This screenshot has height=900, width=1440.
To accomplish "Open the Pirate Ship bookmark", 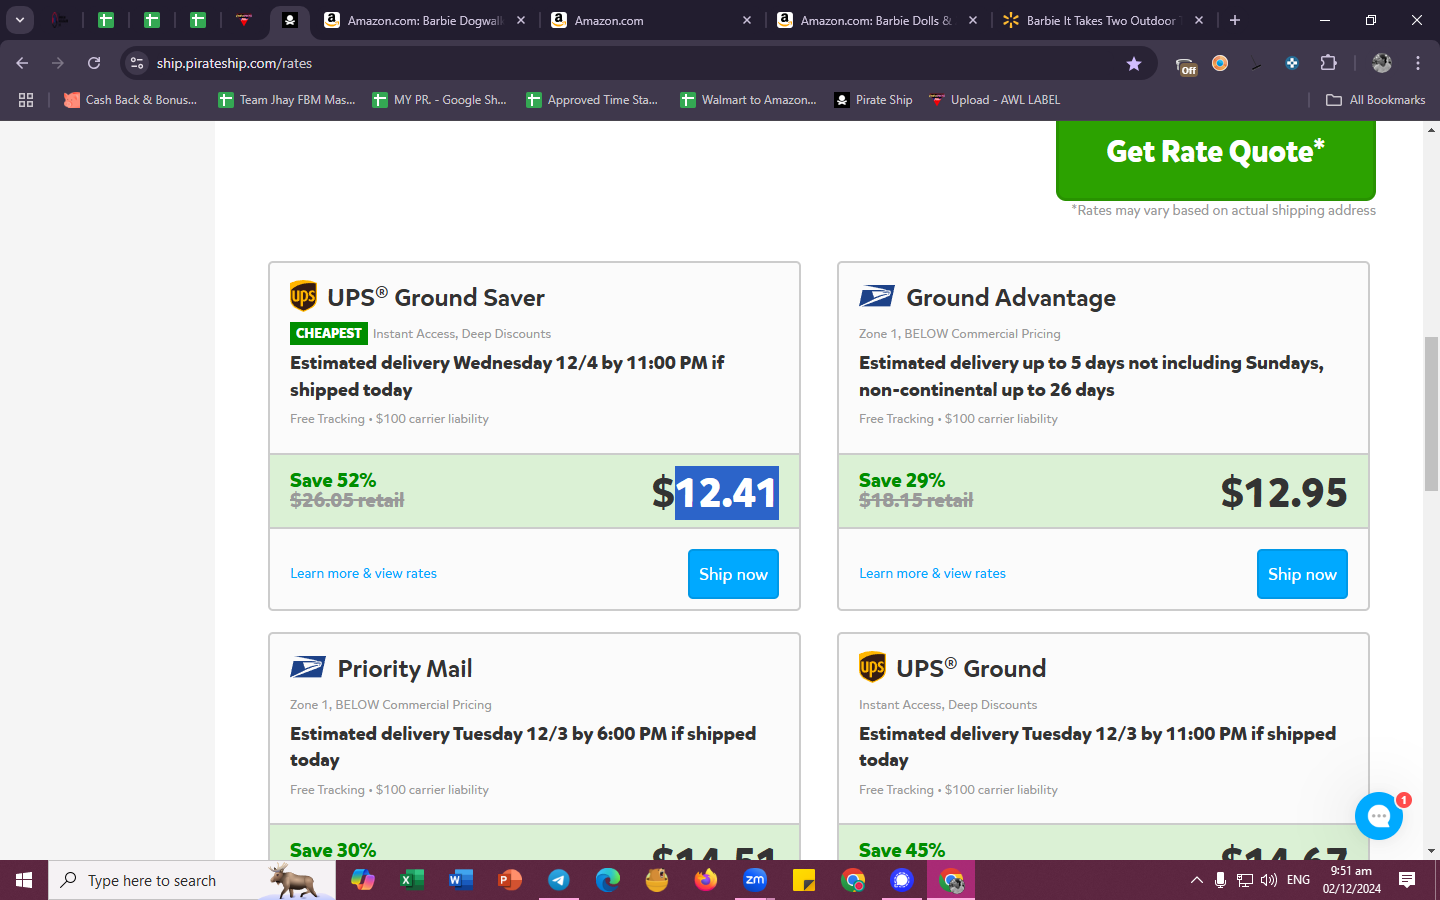I will pos(873,100).
